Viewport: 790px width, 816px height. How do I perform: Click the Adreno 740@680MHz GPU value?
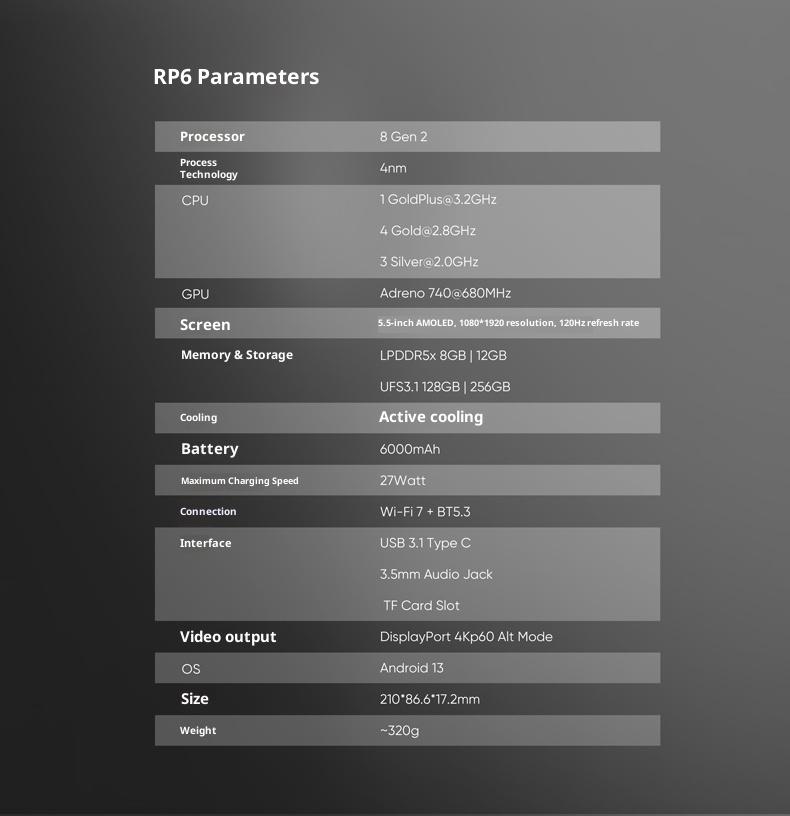point(445,293)
